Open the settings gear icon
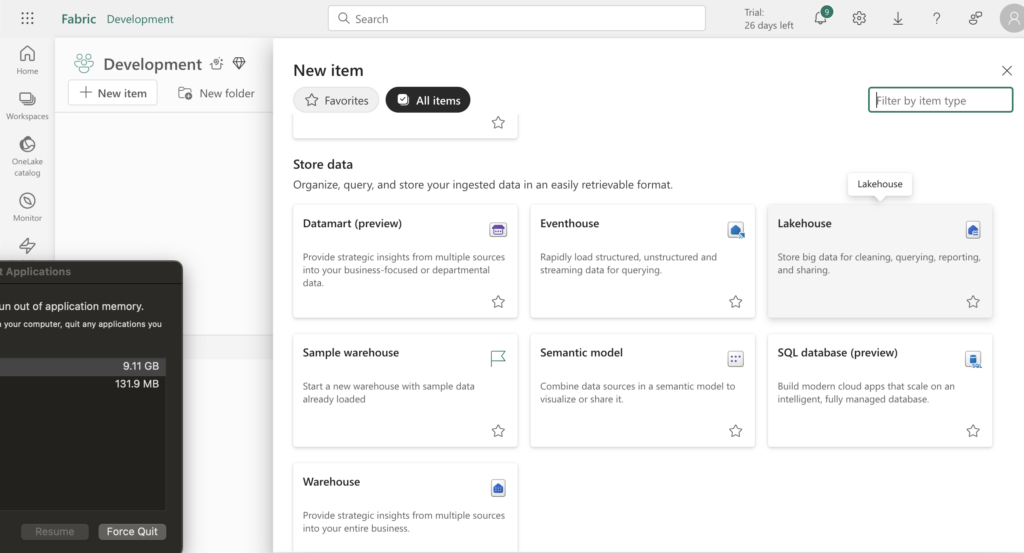The width and height of the screenshot is (1024, 553). (859, 18)
